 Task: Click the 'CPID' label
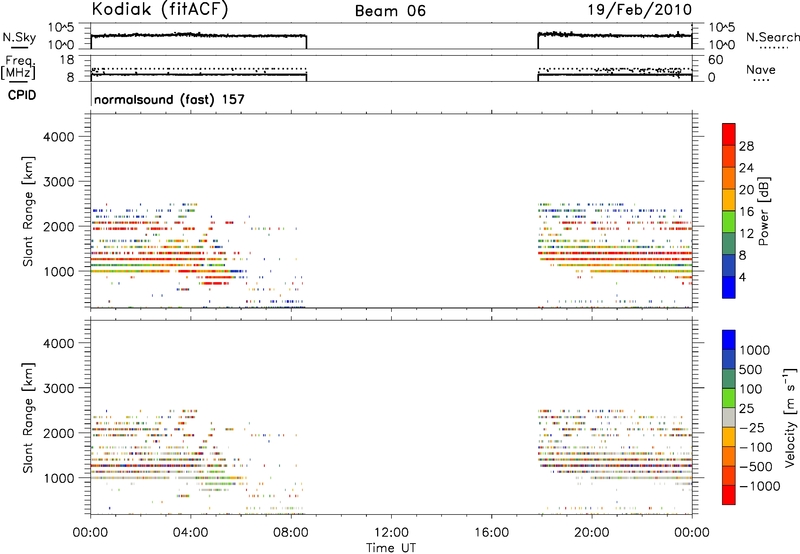[22, 95]
